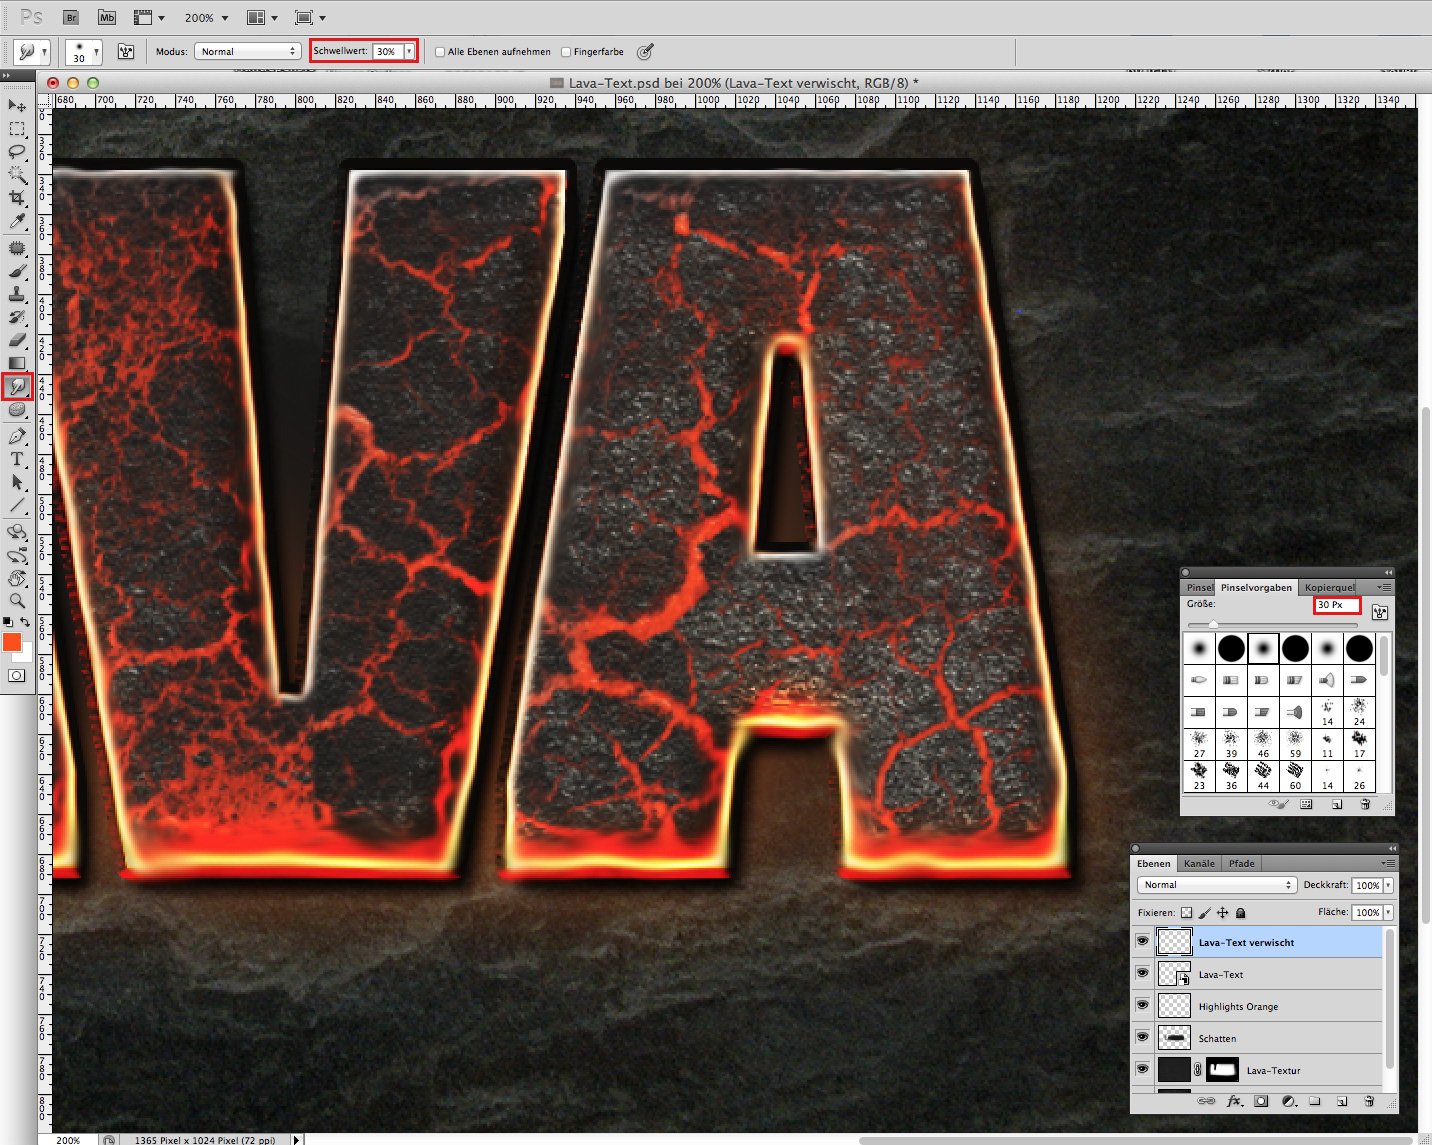This screenshot has width=1432, height=1145.
Task: Hide the Schatten layer
Action: [x=1142, y=1038]
